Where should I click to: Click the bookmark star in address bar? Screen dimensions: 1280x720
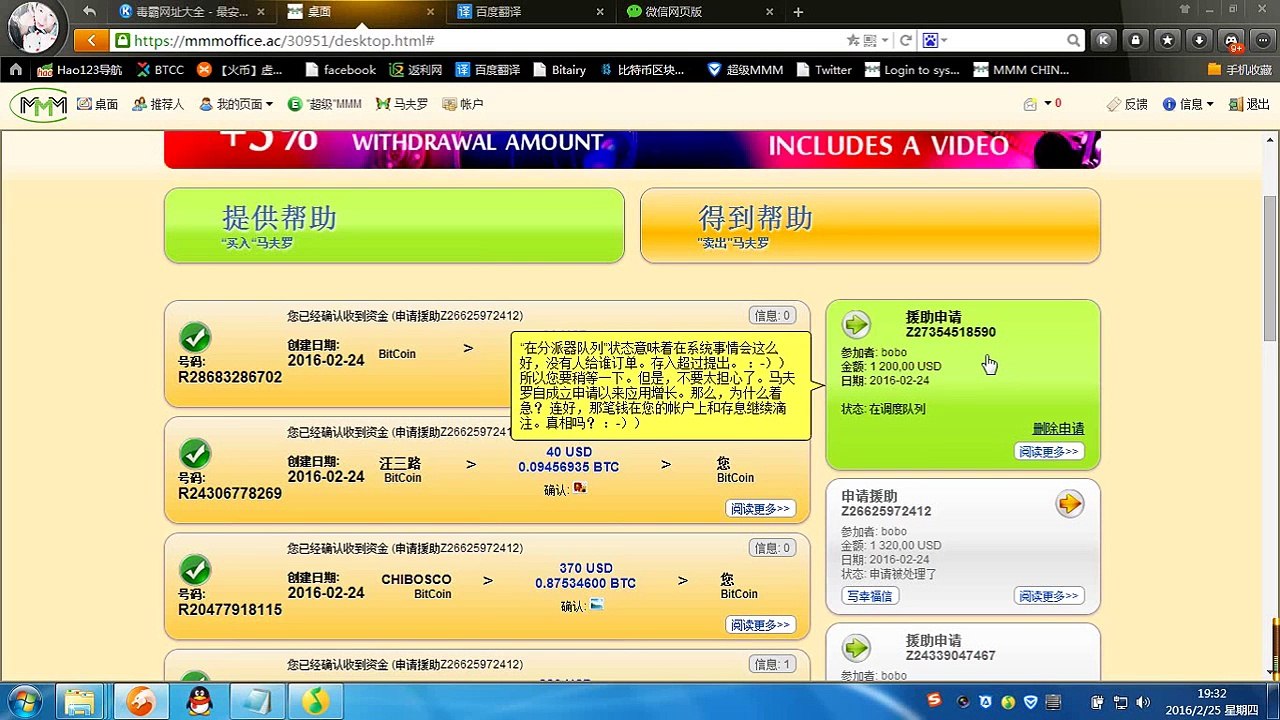click(x=853, y=41)
